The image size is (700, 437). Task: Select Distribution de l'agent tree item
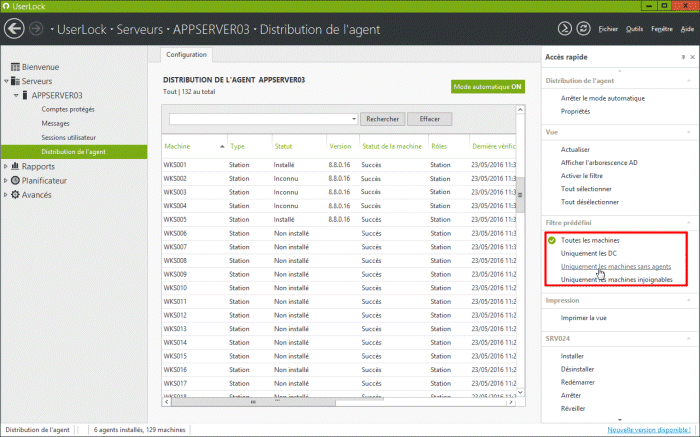click(74, 152)
